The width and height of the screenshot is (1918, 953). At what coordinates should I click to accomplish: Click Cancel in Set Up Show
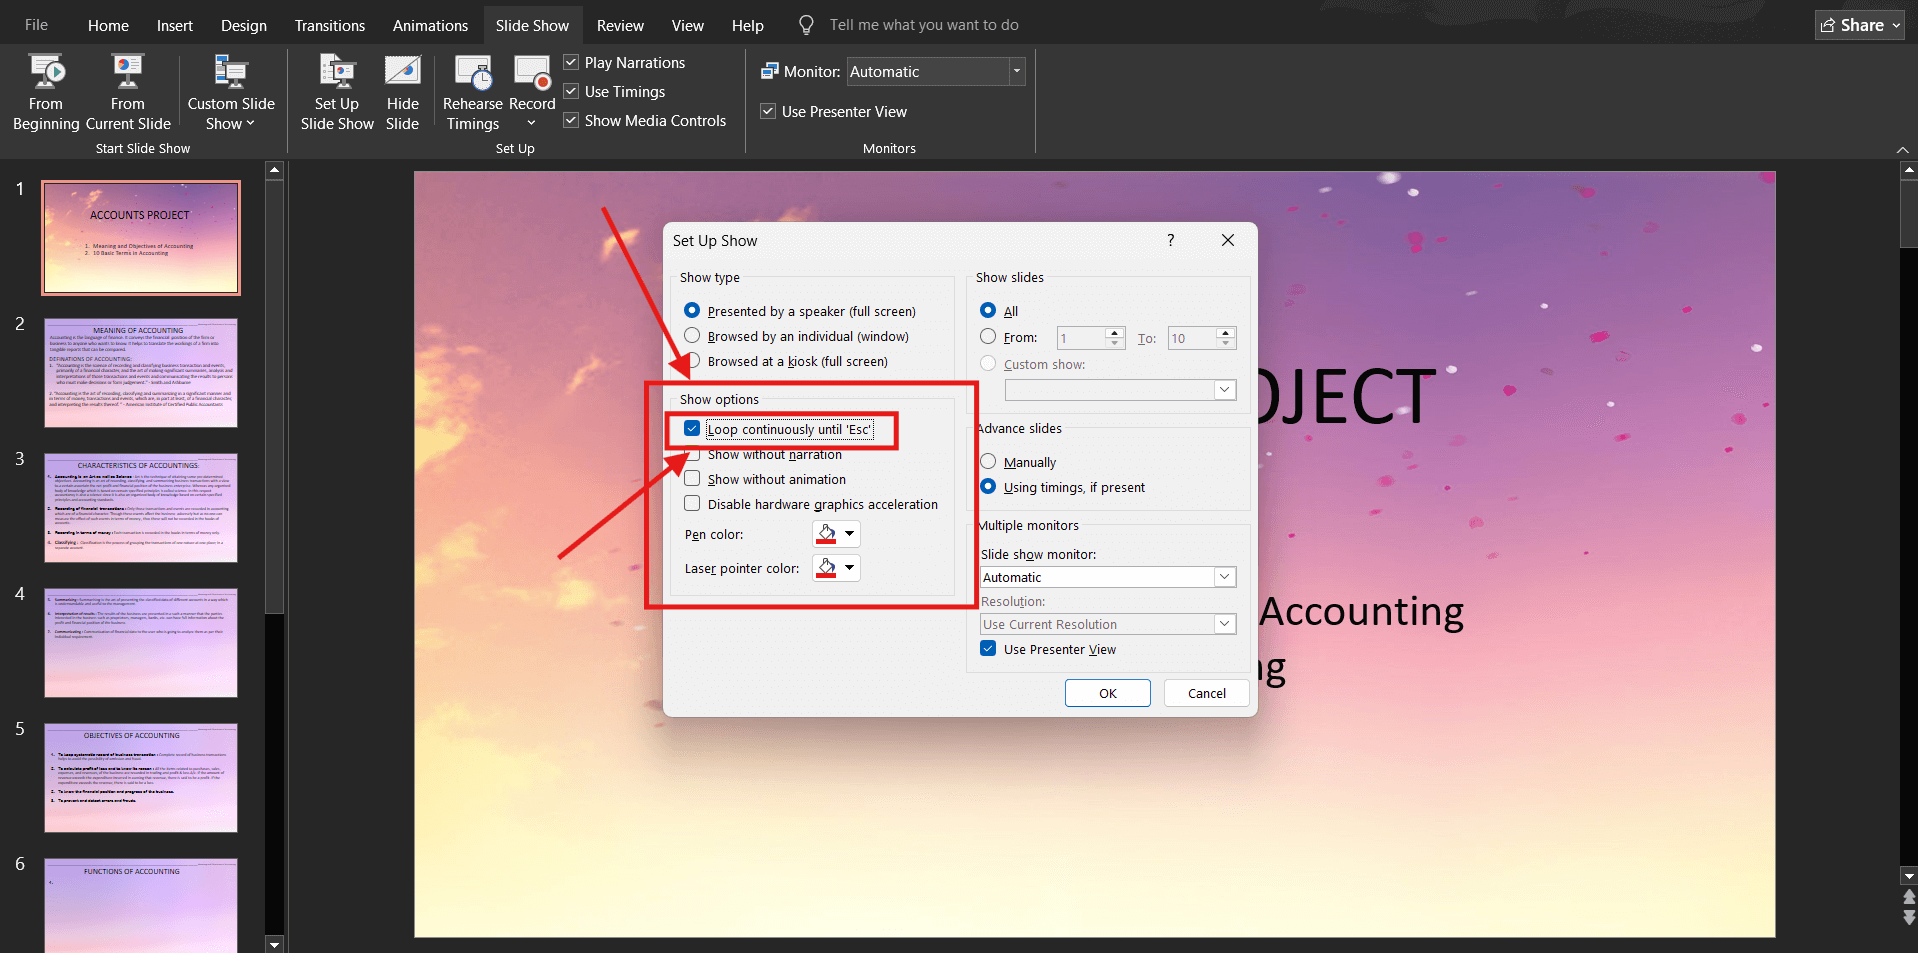pos(1207,693)
